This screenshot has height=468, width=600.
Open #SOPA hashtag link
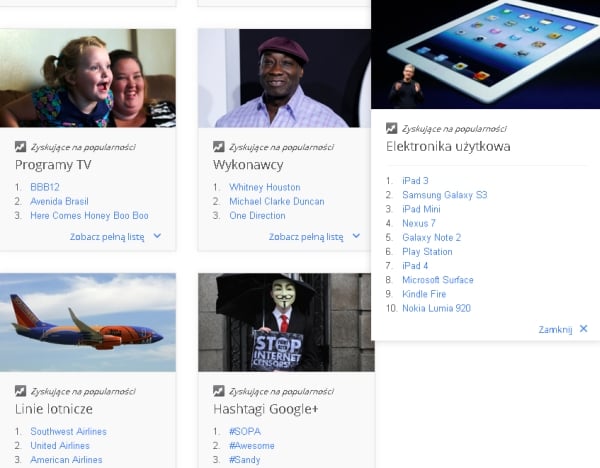(x=245, y=431)
